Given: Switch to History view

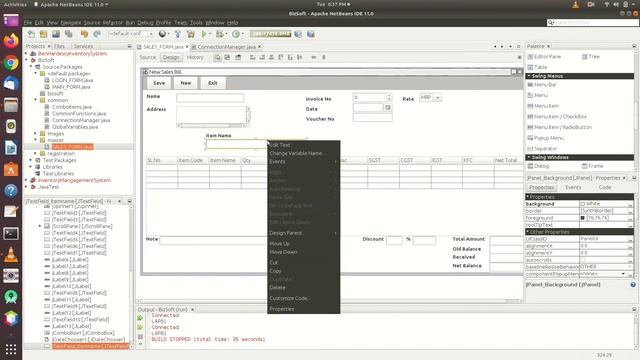Looking at the screenshot, I should click(195, 58).
